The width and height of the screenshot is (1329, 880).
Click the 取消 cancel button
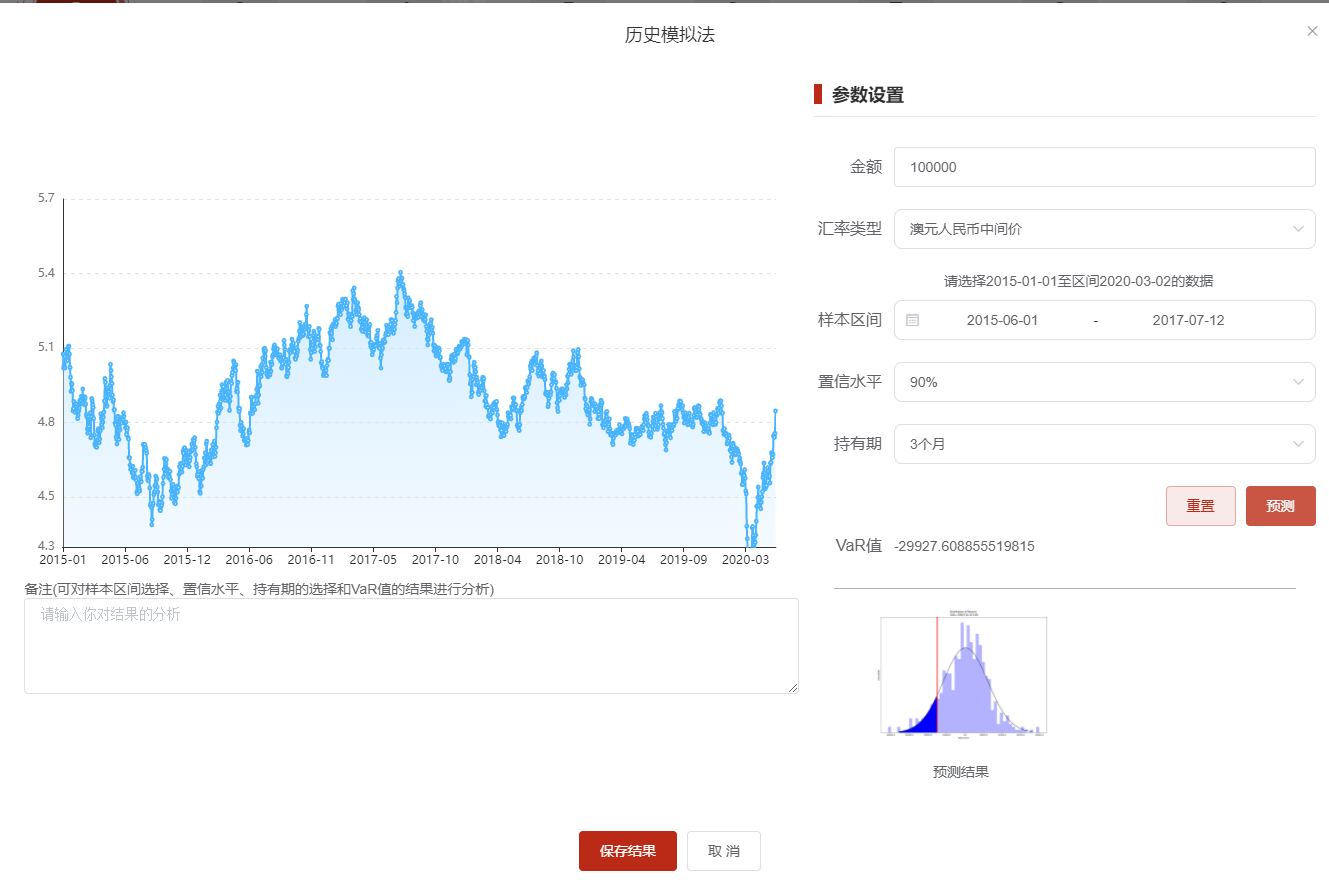723,851
